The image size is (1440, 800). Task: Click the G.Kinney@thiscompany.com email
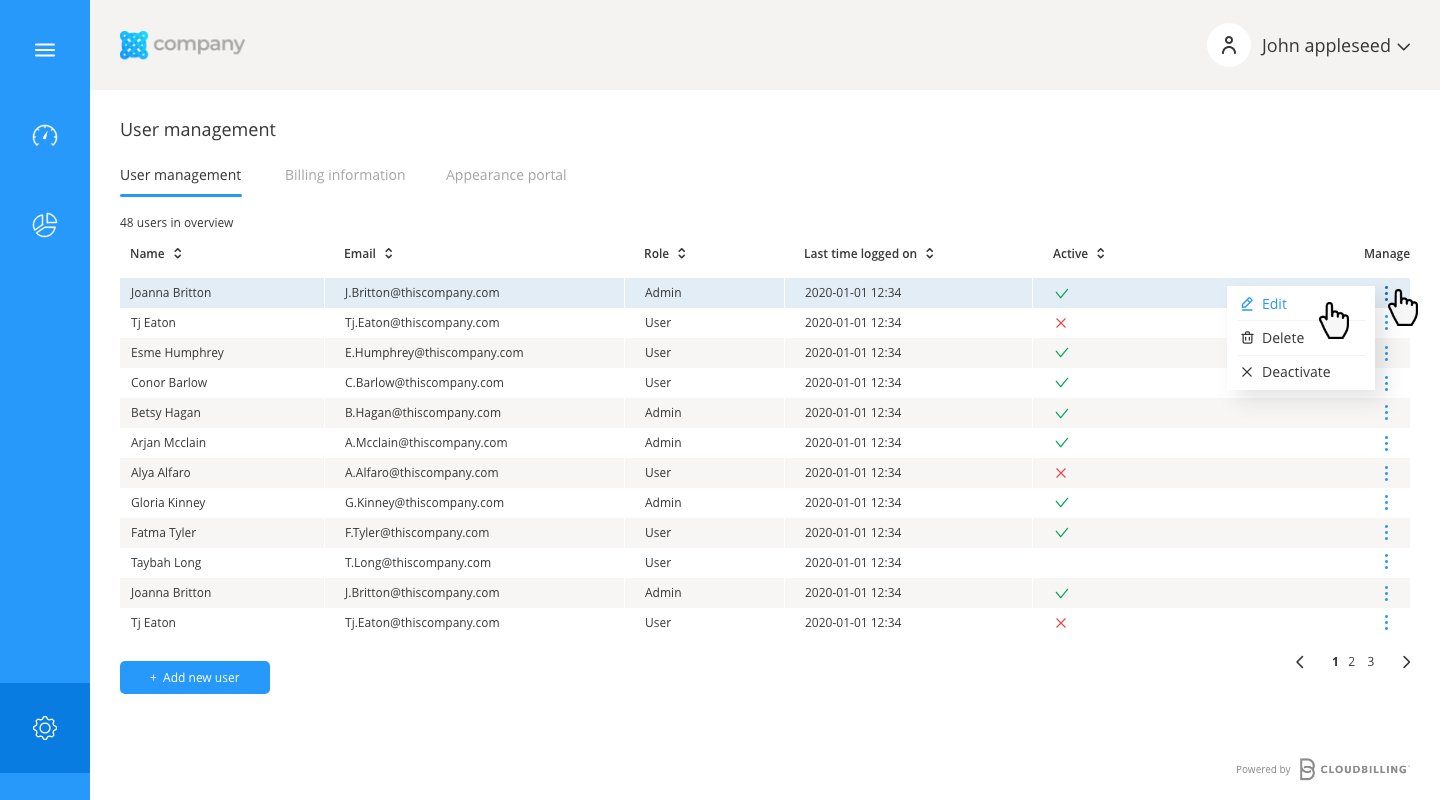tap(424, 503)
